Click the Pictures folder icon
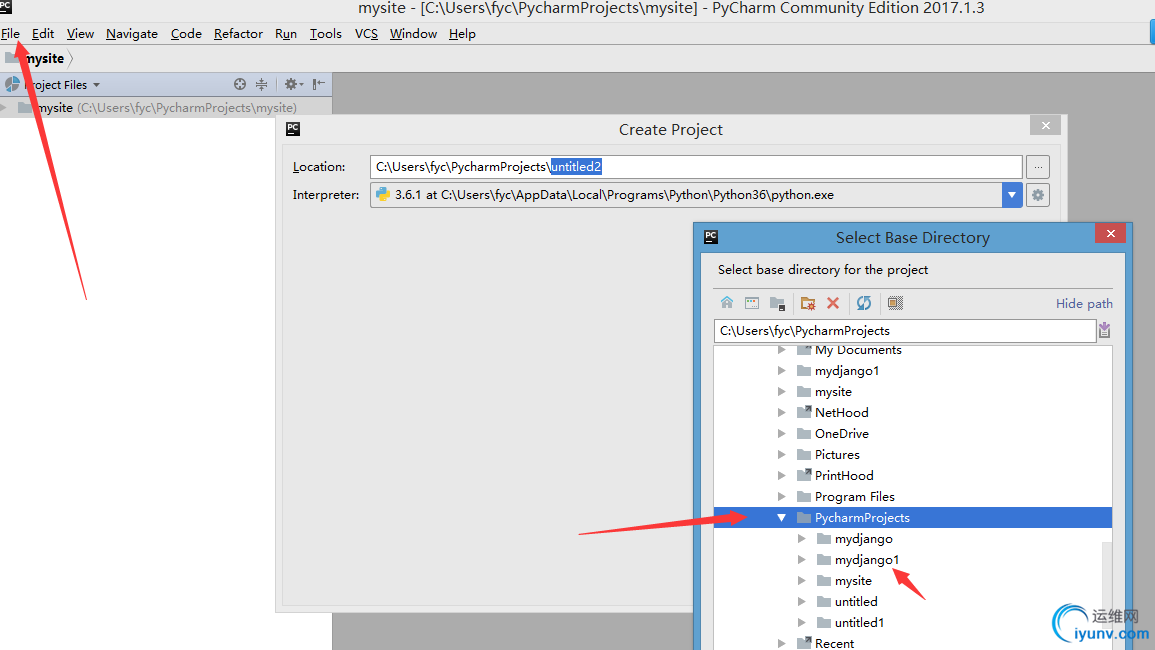 [804, 455]
